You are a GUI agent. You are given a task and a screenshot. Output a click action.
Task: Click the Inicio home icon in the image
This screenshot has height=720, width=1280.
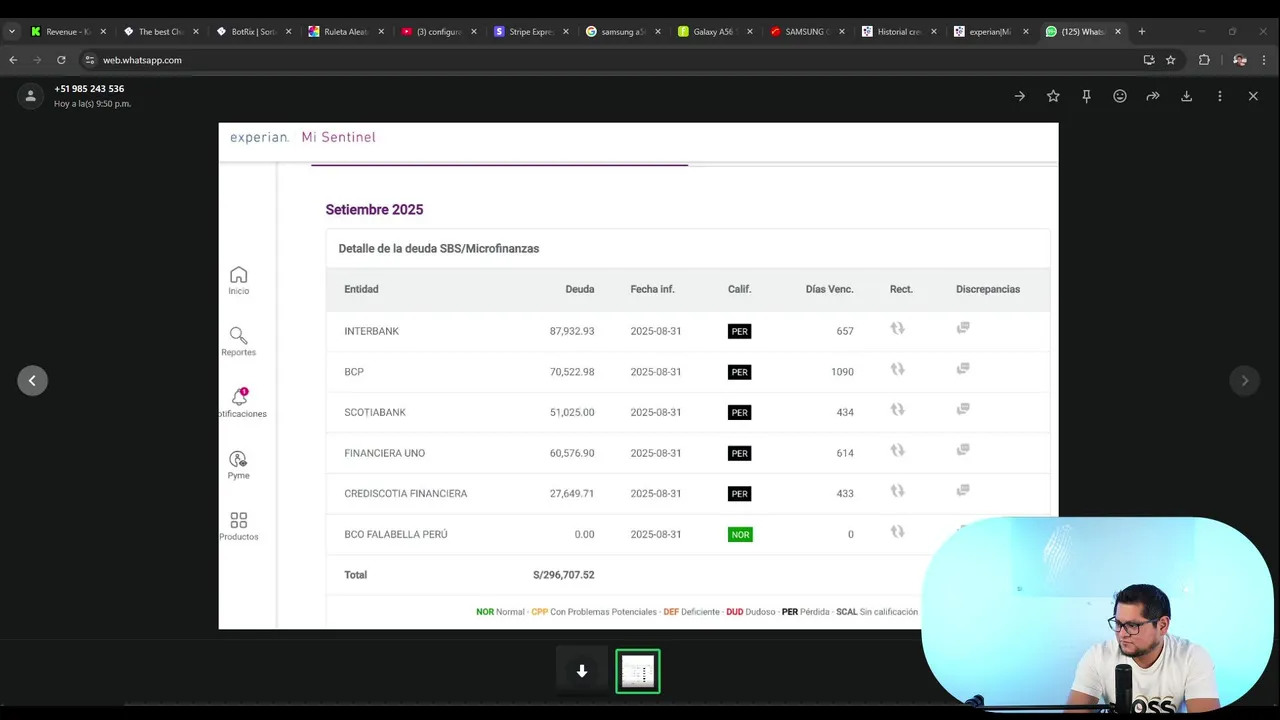(238, 275)
